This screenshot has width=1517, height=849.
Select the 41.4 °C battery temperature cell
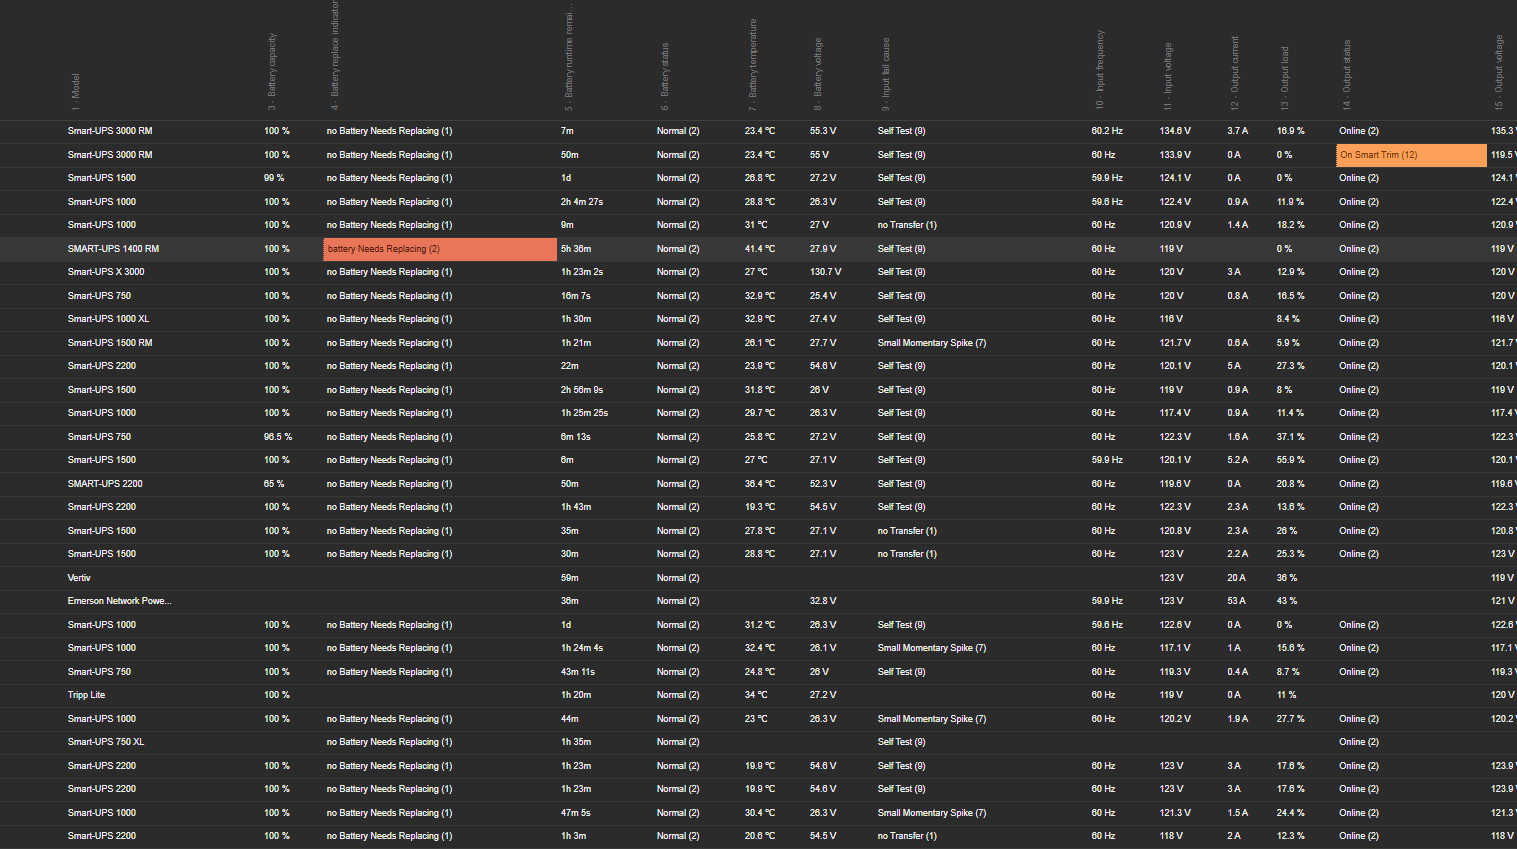759,249
